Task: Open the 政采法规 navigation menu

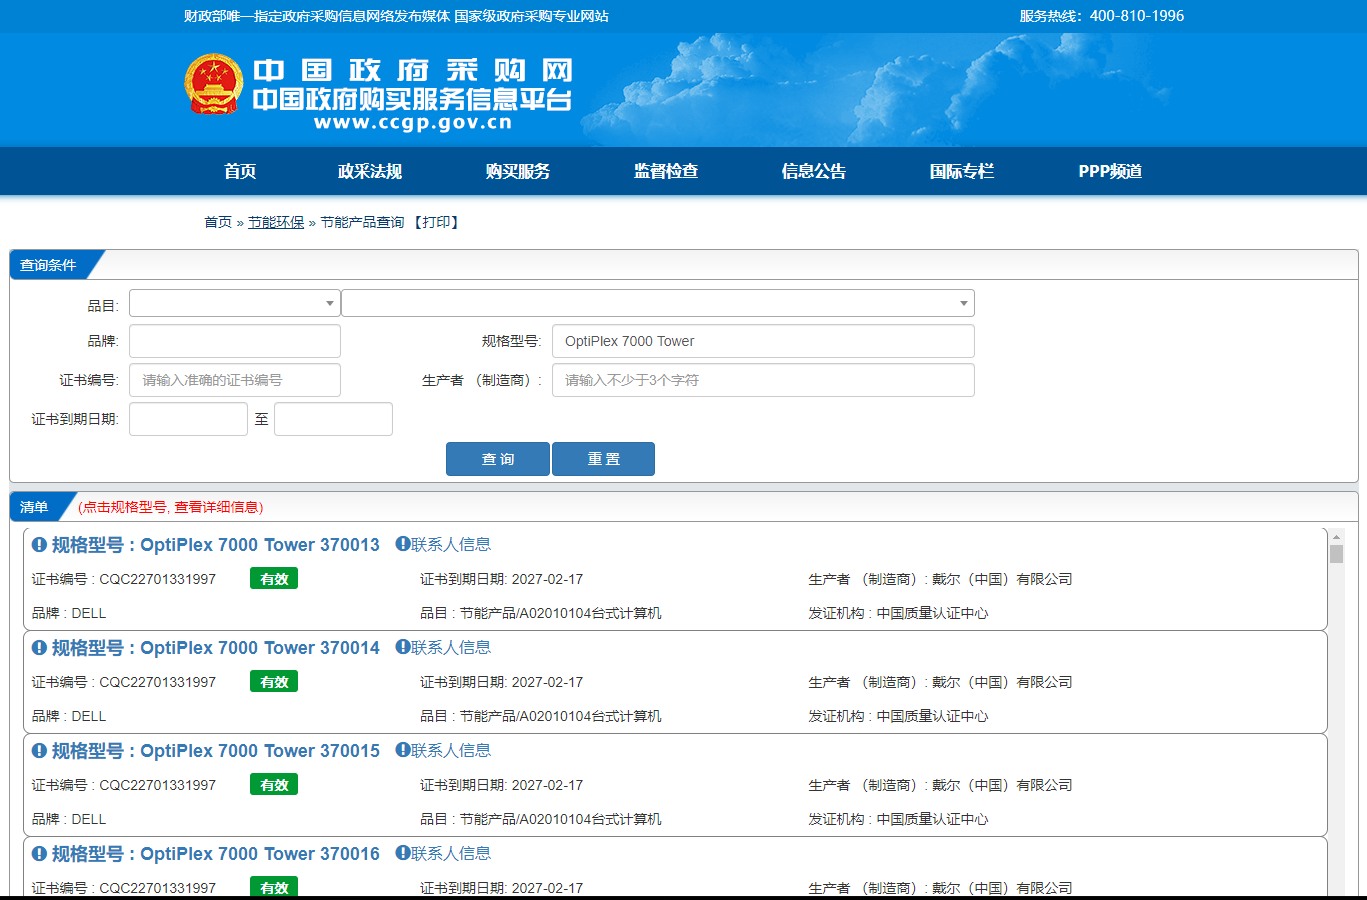Action: click(369, 171)
